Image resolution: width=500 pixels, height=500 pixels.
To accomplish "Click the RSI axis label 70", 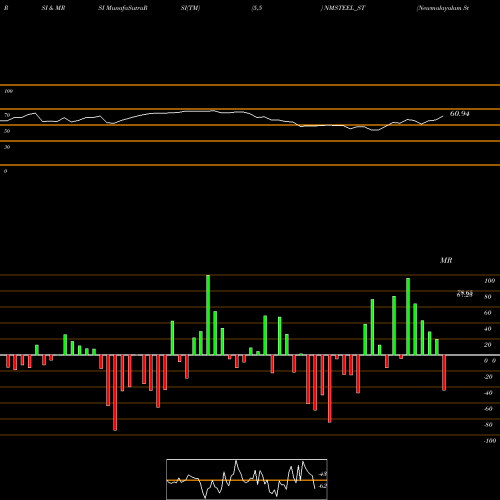I will coord(7,115).
